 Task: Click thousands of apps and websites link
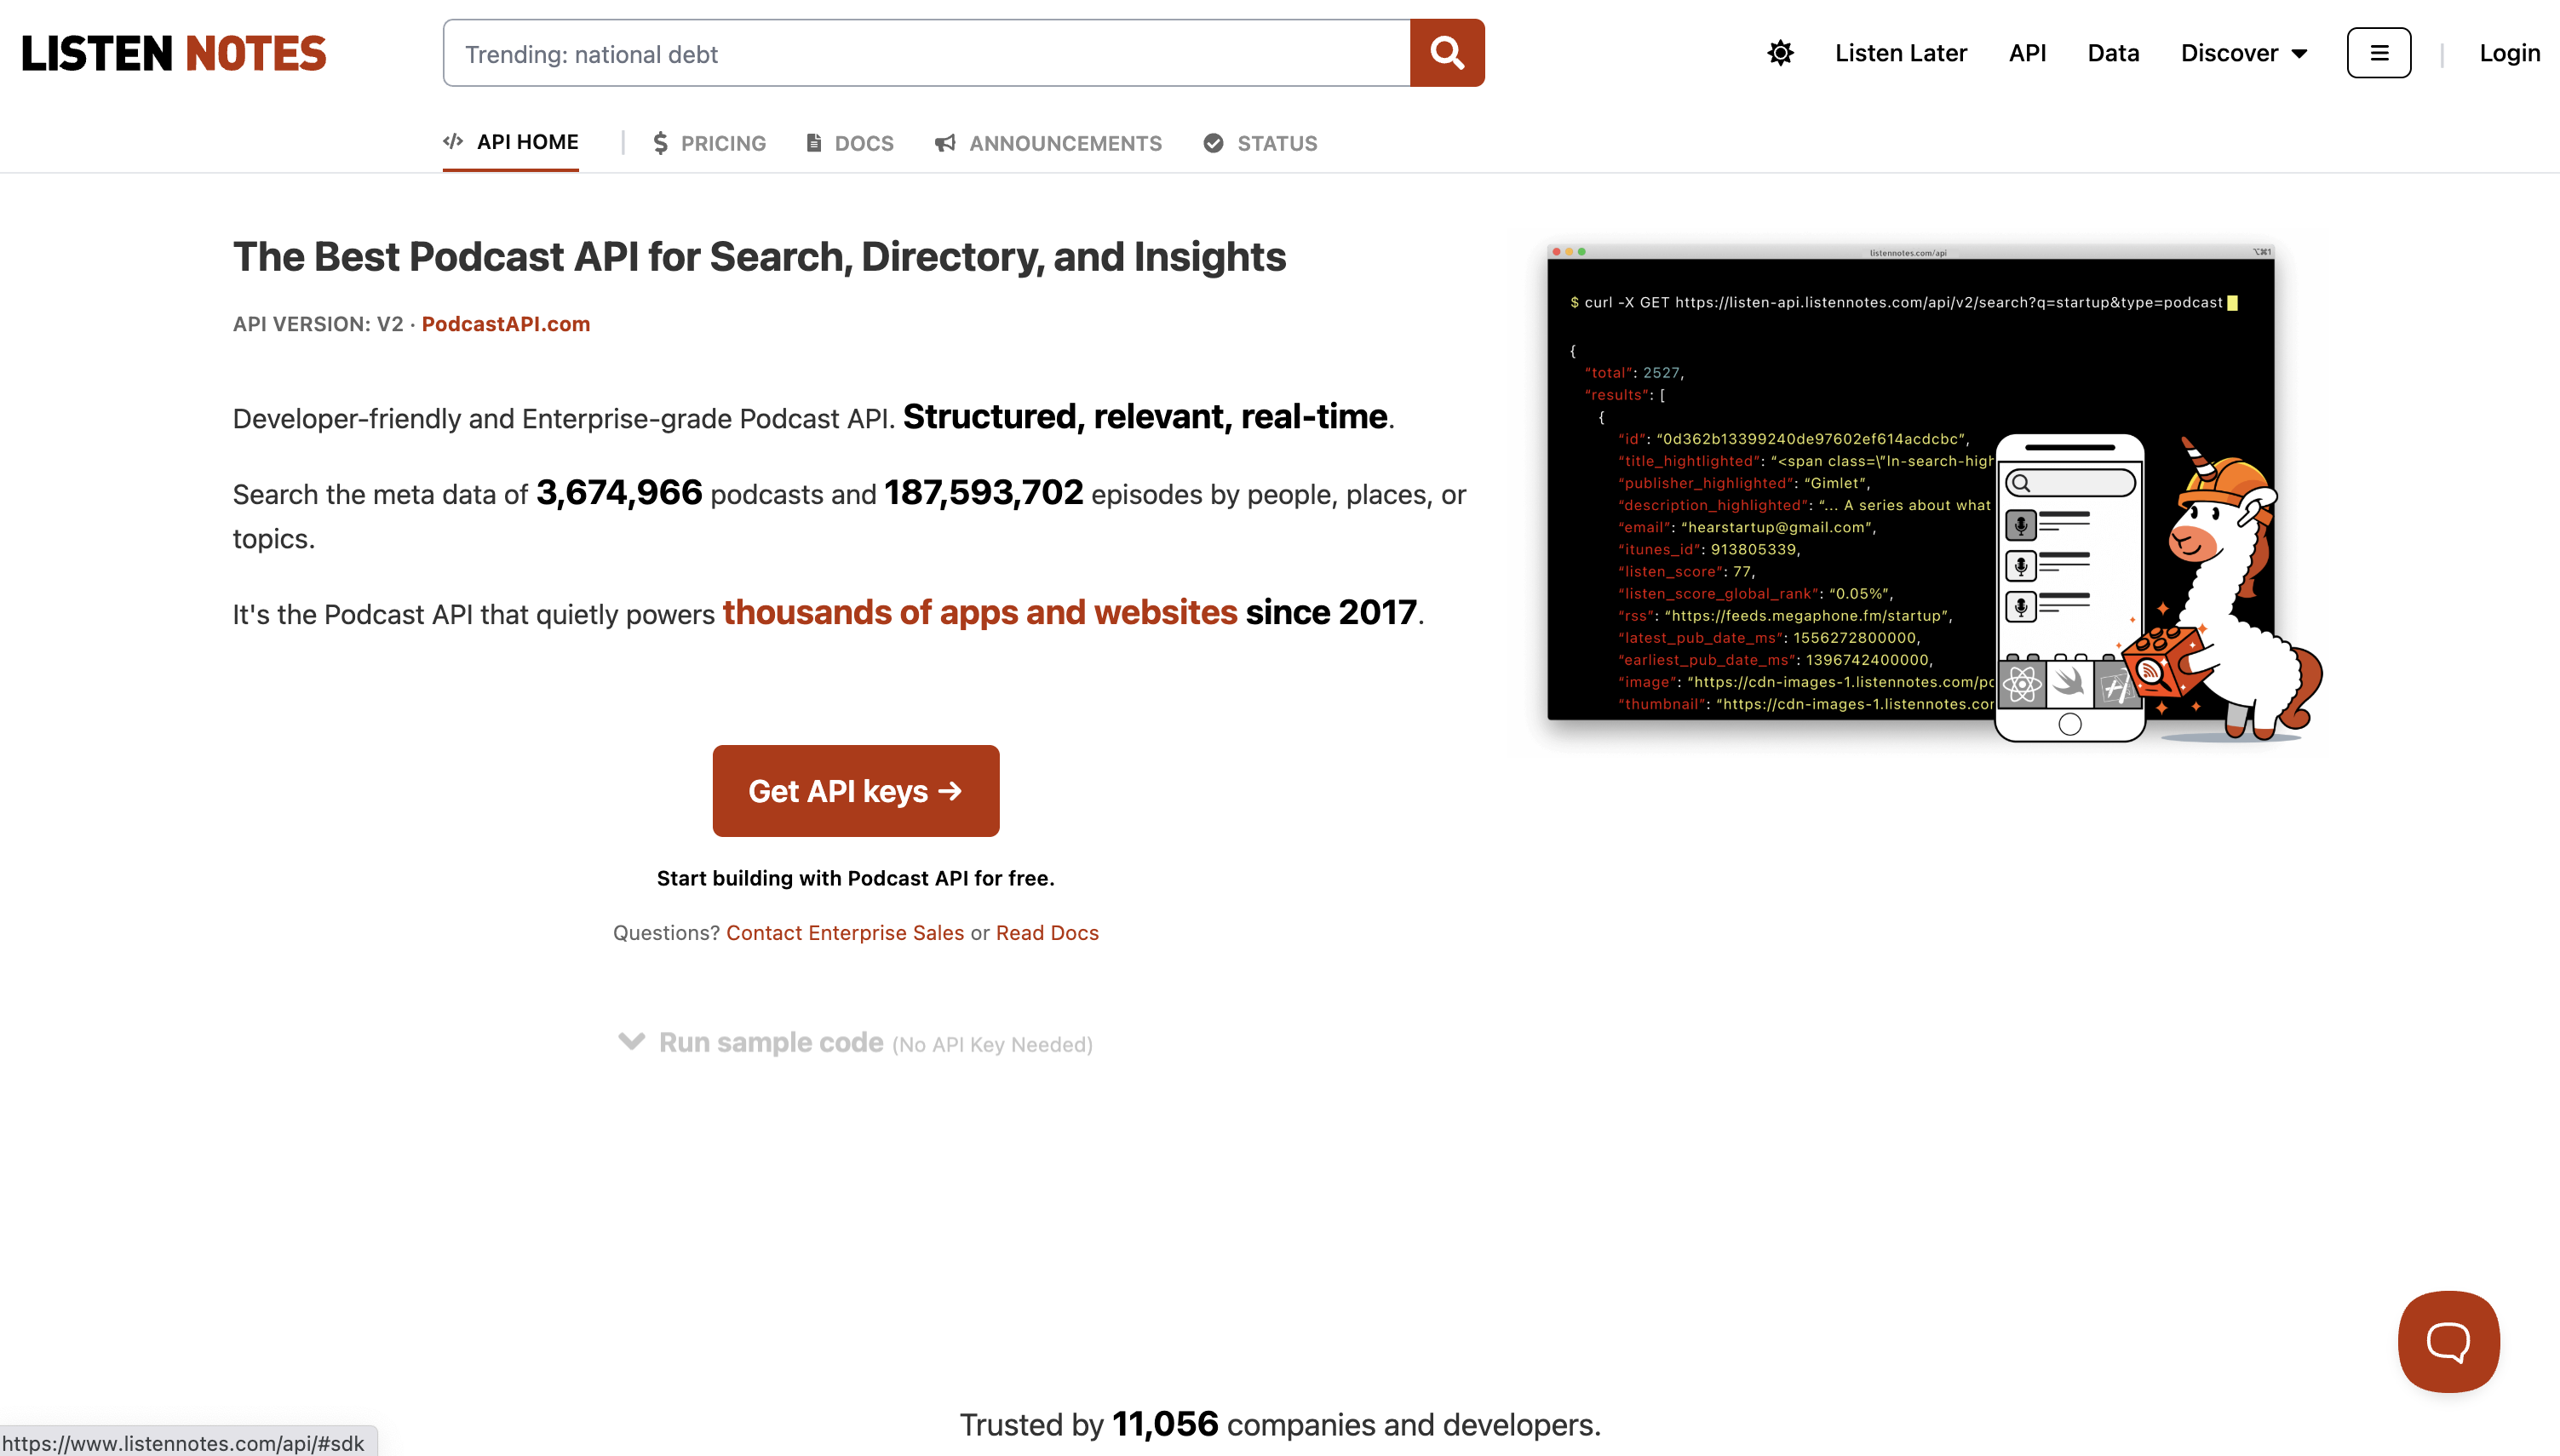pos(979,613)
